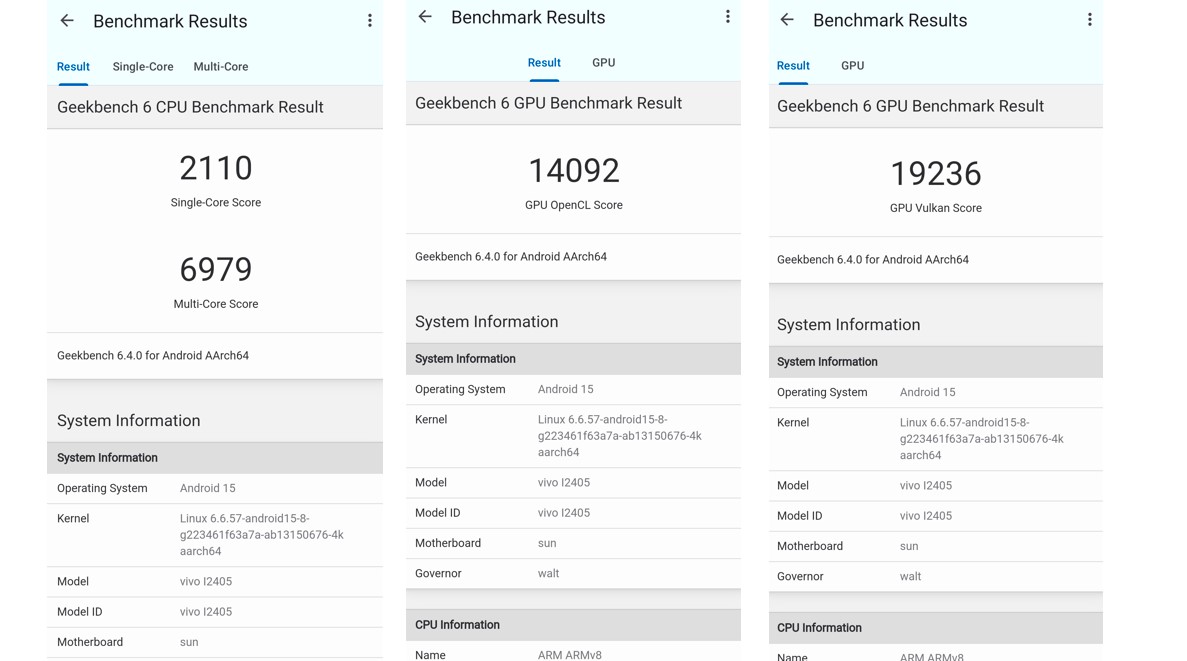Click Benchmark Results title on Vulkan screen
This screenshot has height=661, width=1187.
pos(890,20)
